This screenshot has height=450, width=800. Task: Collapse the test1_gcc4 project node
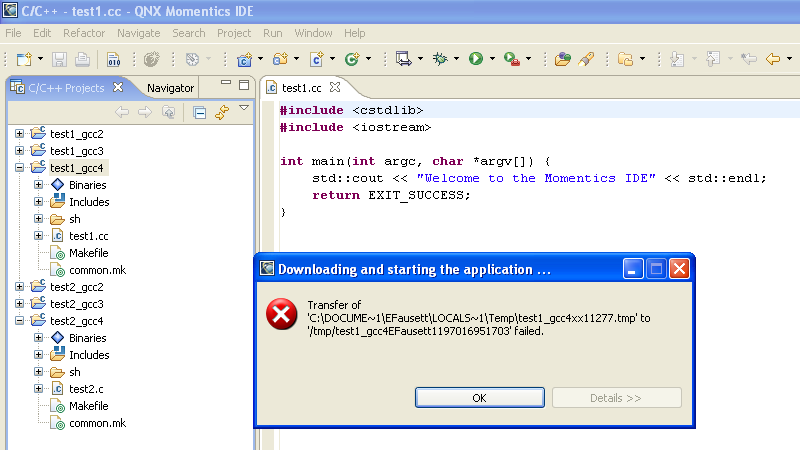(20, 168)
